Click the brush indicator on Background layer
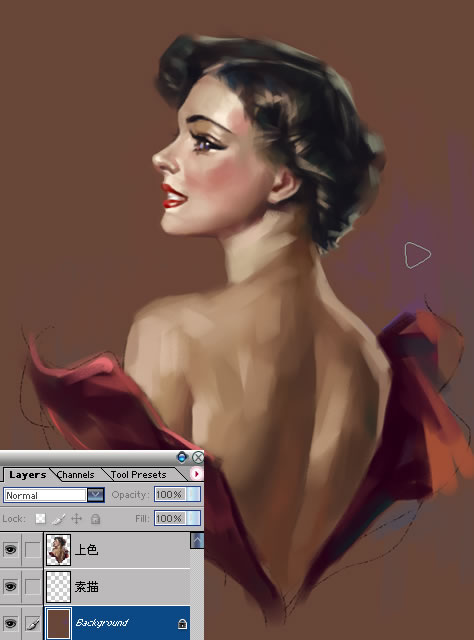 [32, 623]
